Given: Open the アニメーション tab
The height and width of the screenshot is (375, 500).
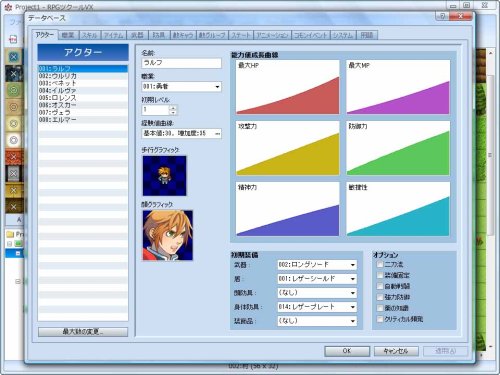Looking at the screenshot, I should (x=272, y=35).
